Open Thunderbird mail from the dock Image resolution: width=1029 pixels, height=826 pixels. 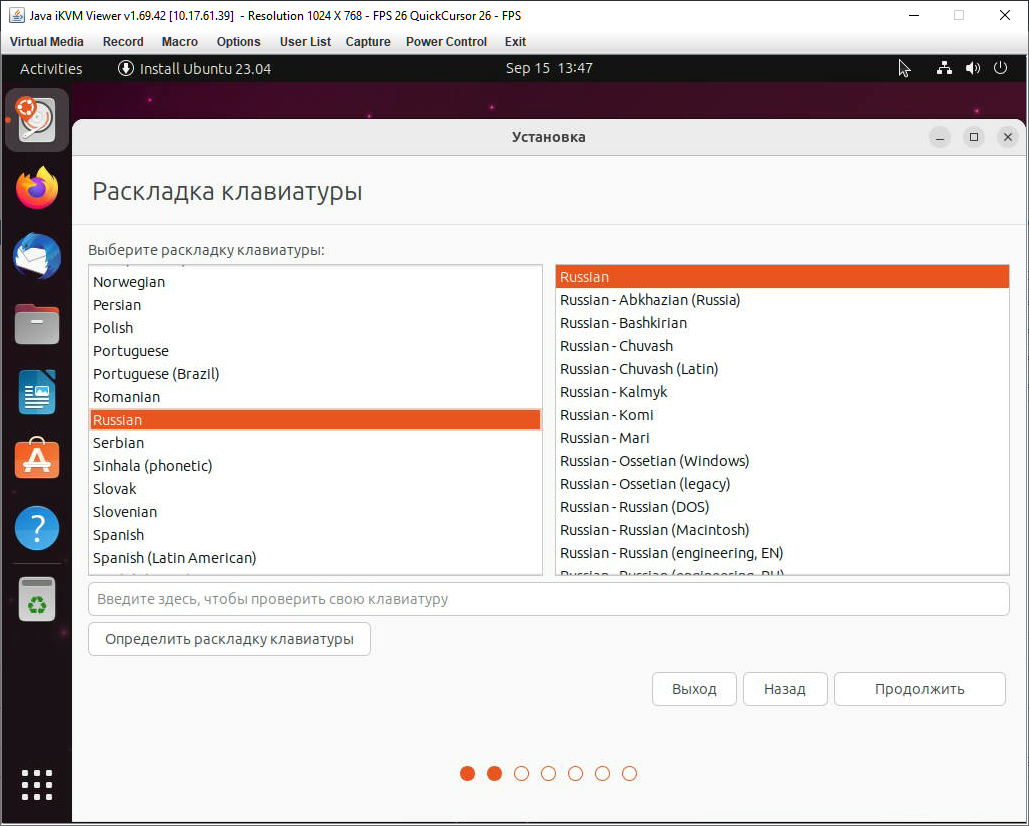(x=37, y=256)
